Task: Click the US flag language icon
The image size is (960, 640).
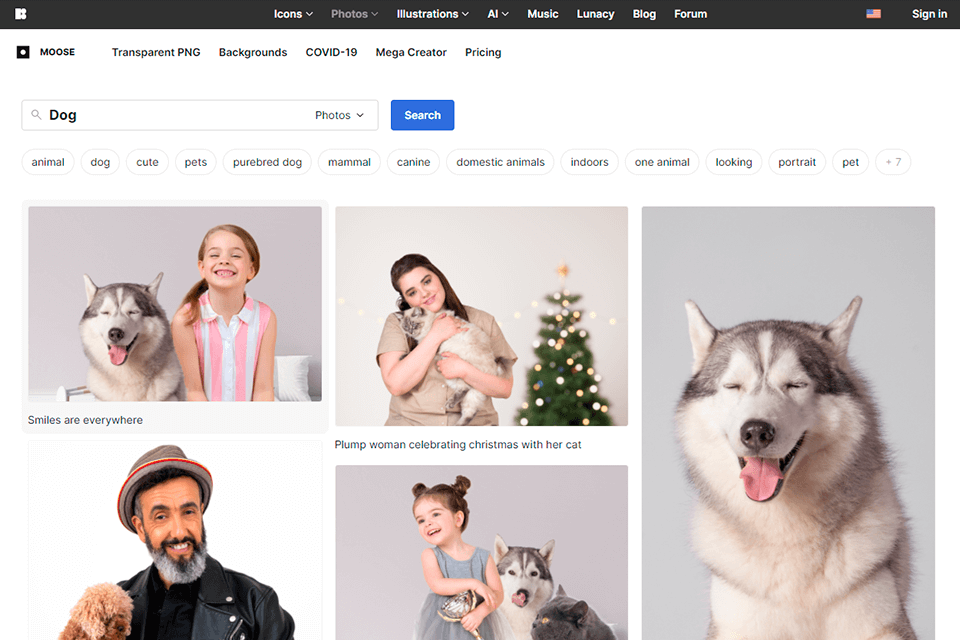Action: tap(873, 13)
